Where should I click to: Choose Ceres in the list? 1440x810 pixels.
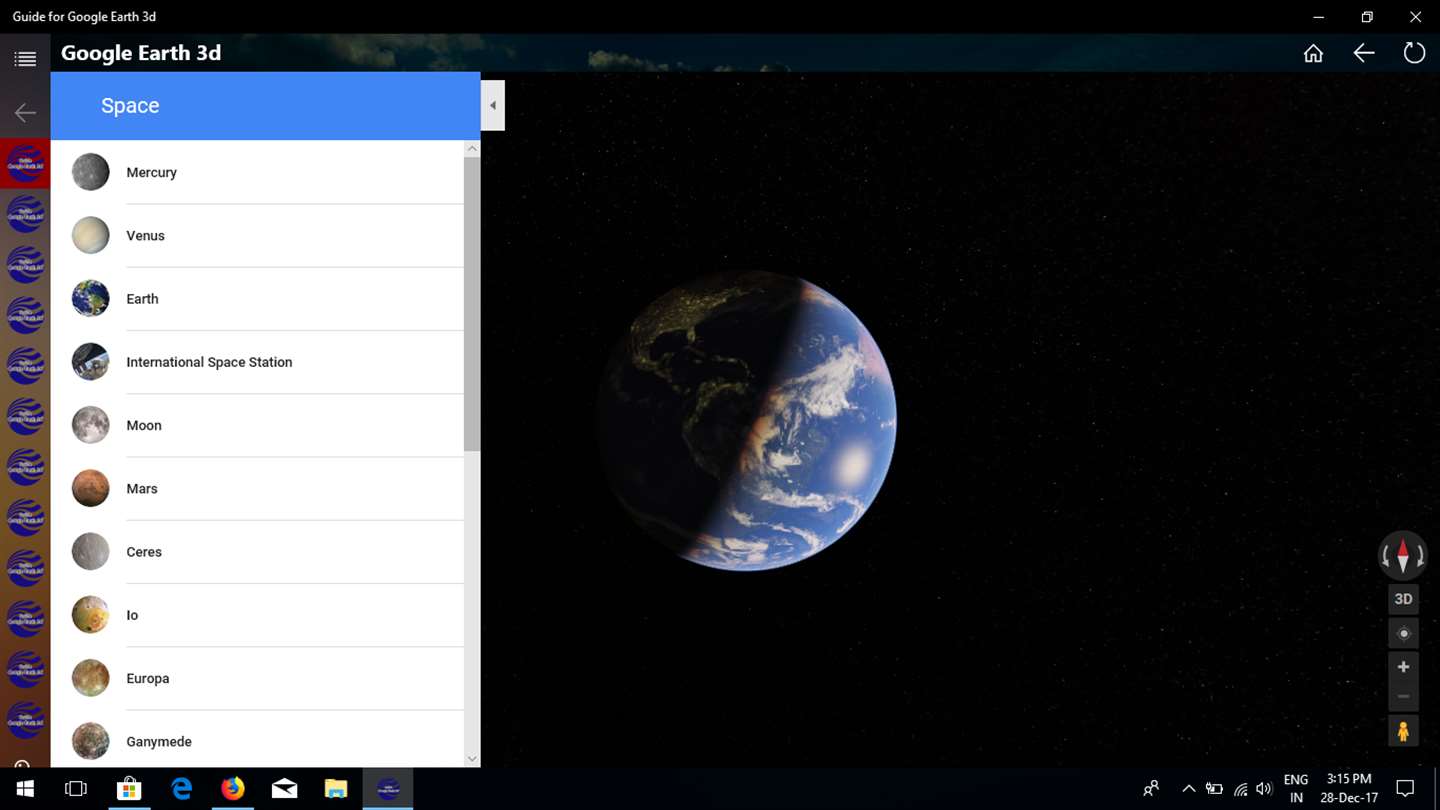(257, 552)
